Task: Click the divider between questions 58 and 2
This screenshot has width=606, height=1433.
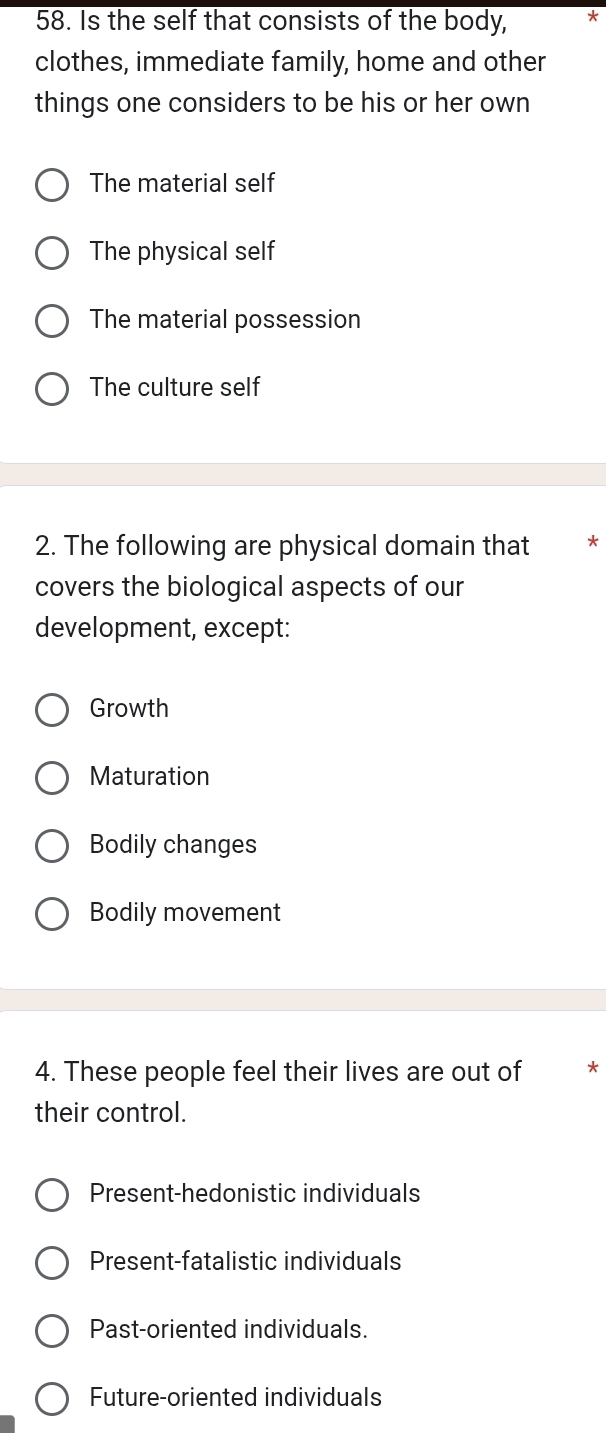Action: tap(303, 474)
